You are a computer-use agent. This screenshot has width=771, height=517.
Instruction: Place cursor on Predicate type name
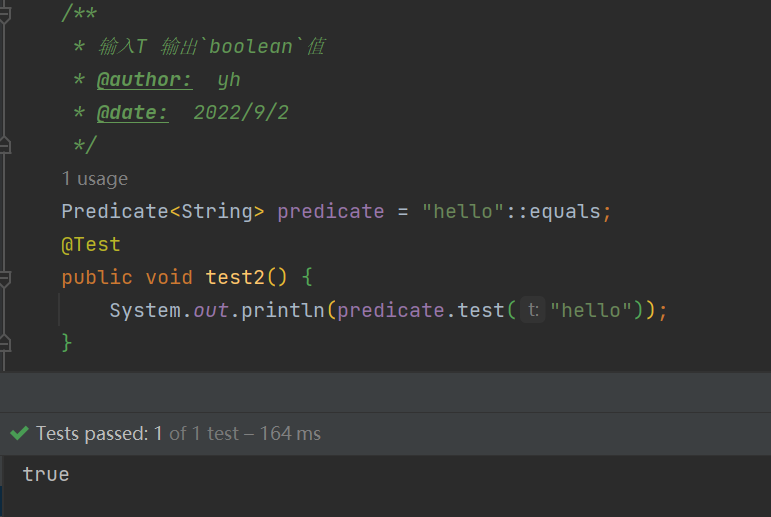[x=115, y=212]
